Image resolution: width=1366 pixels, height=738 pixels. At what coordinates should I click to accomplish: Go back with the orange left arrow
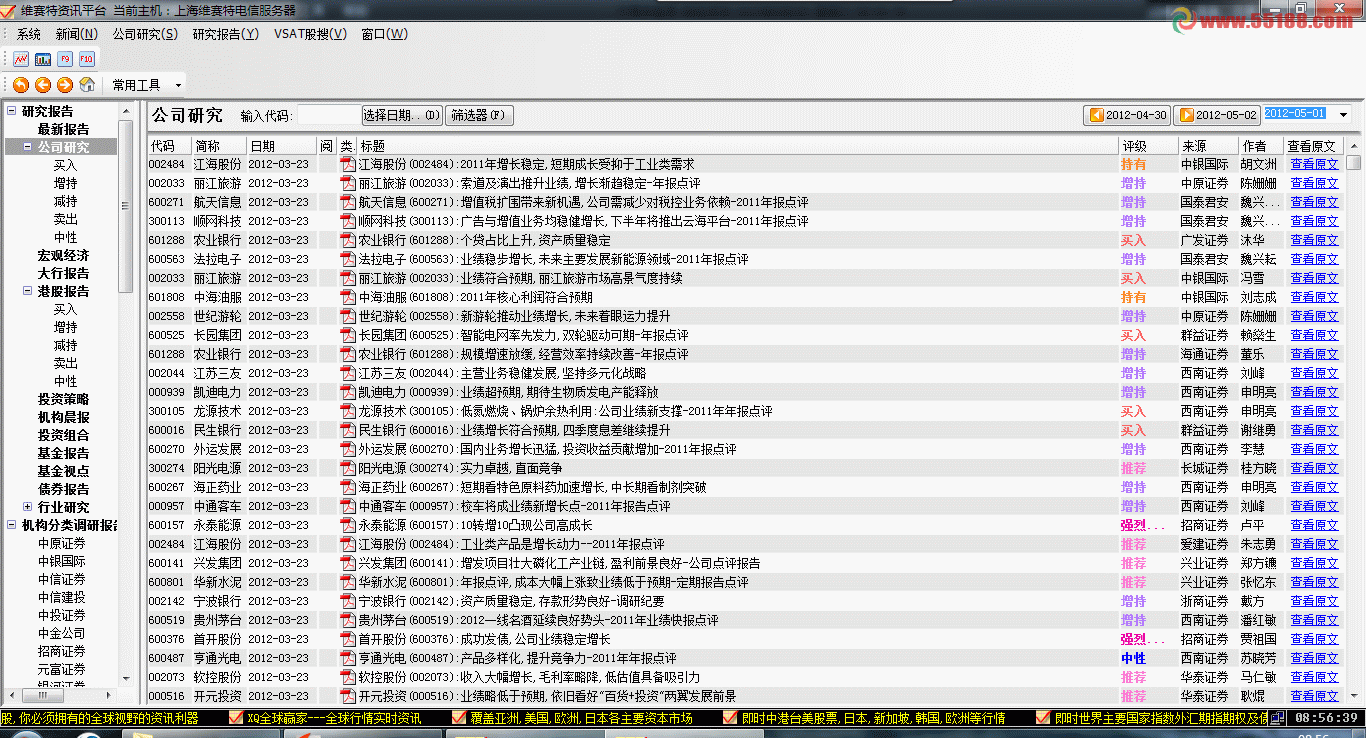(43, 85)
